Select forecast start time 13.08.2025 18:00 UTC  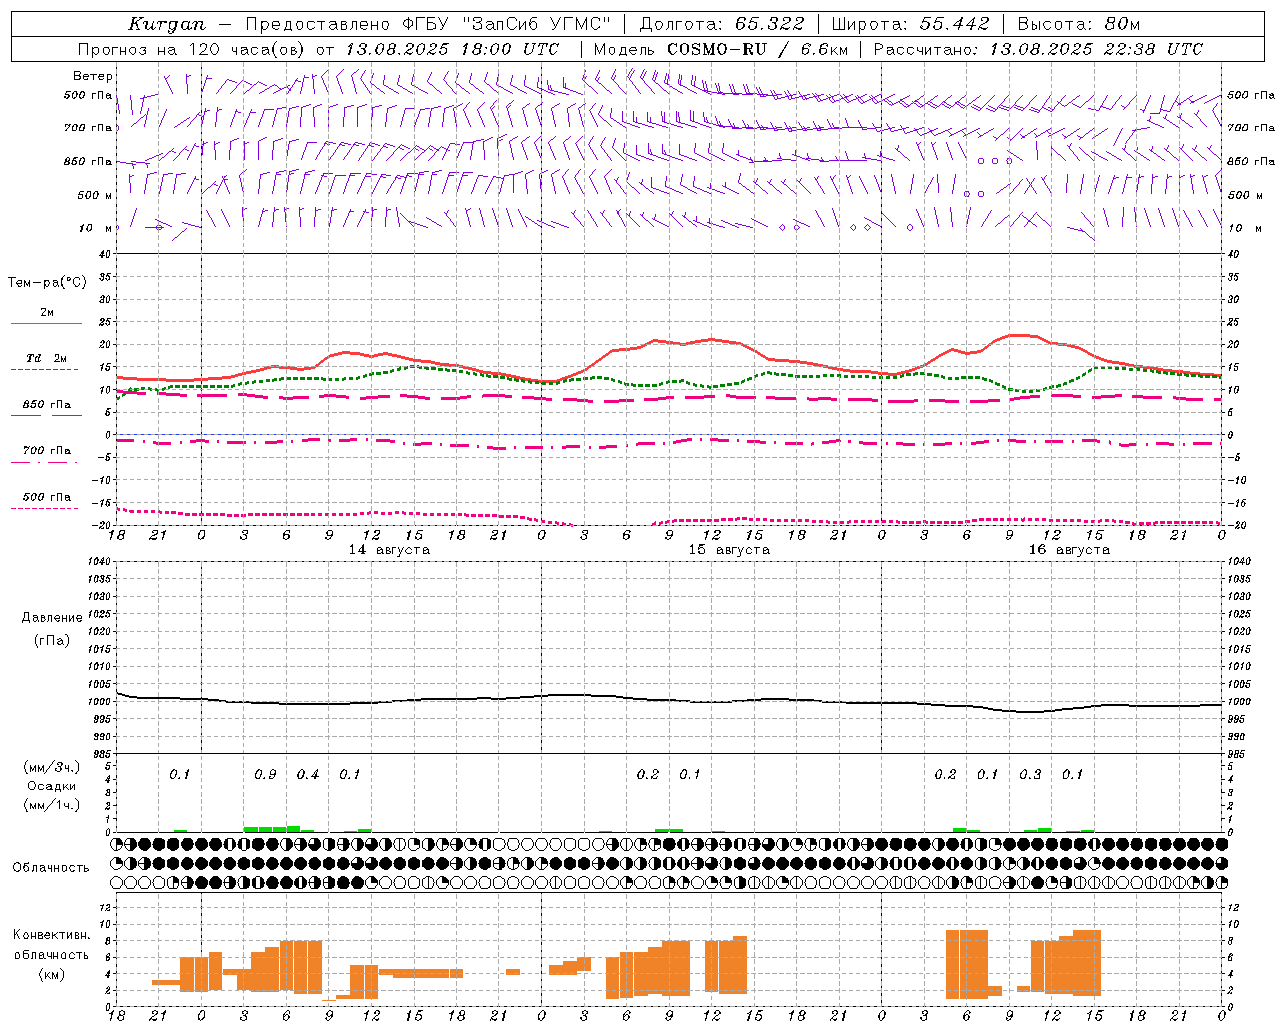coord(452,49)
